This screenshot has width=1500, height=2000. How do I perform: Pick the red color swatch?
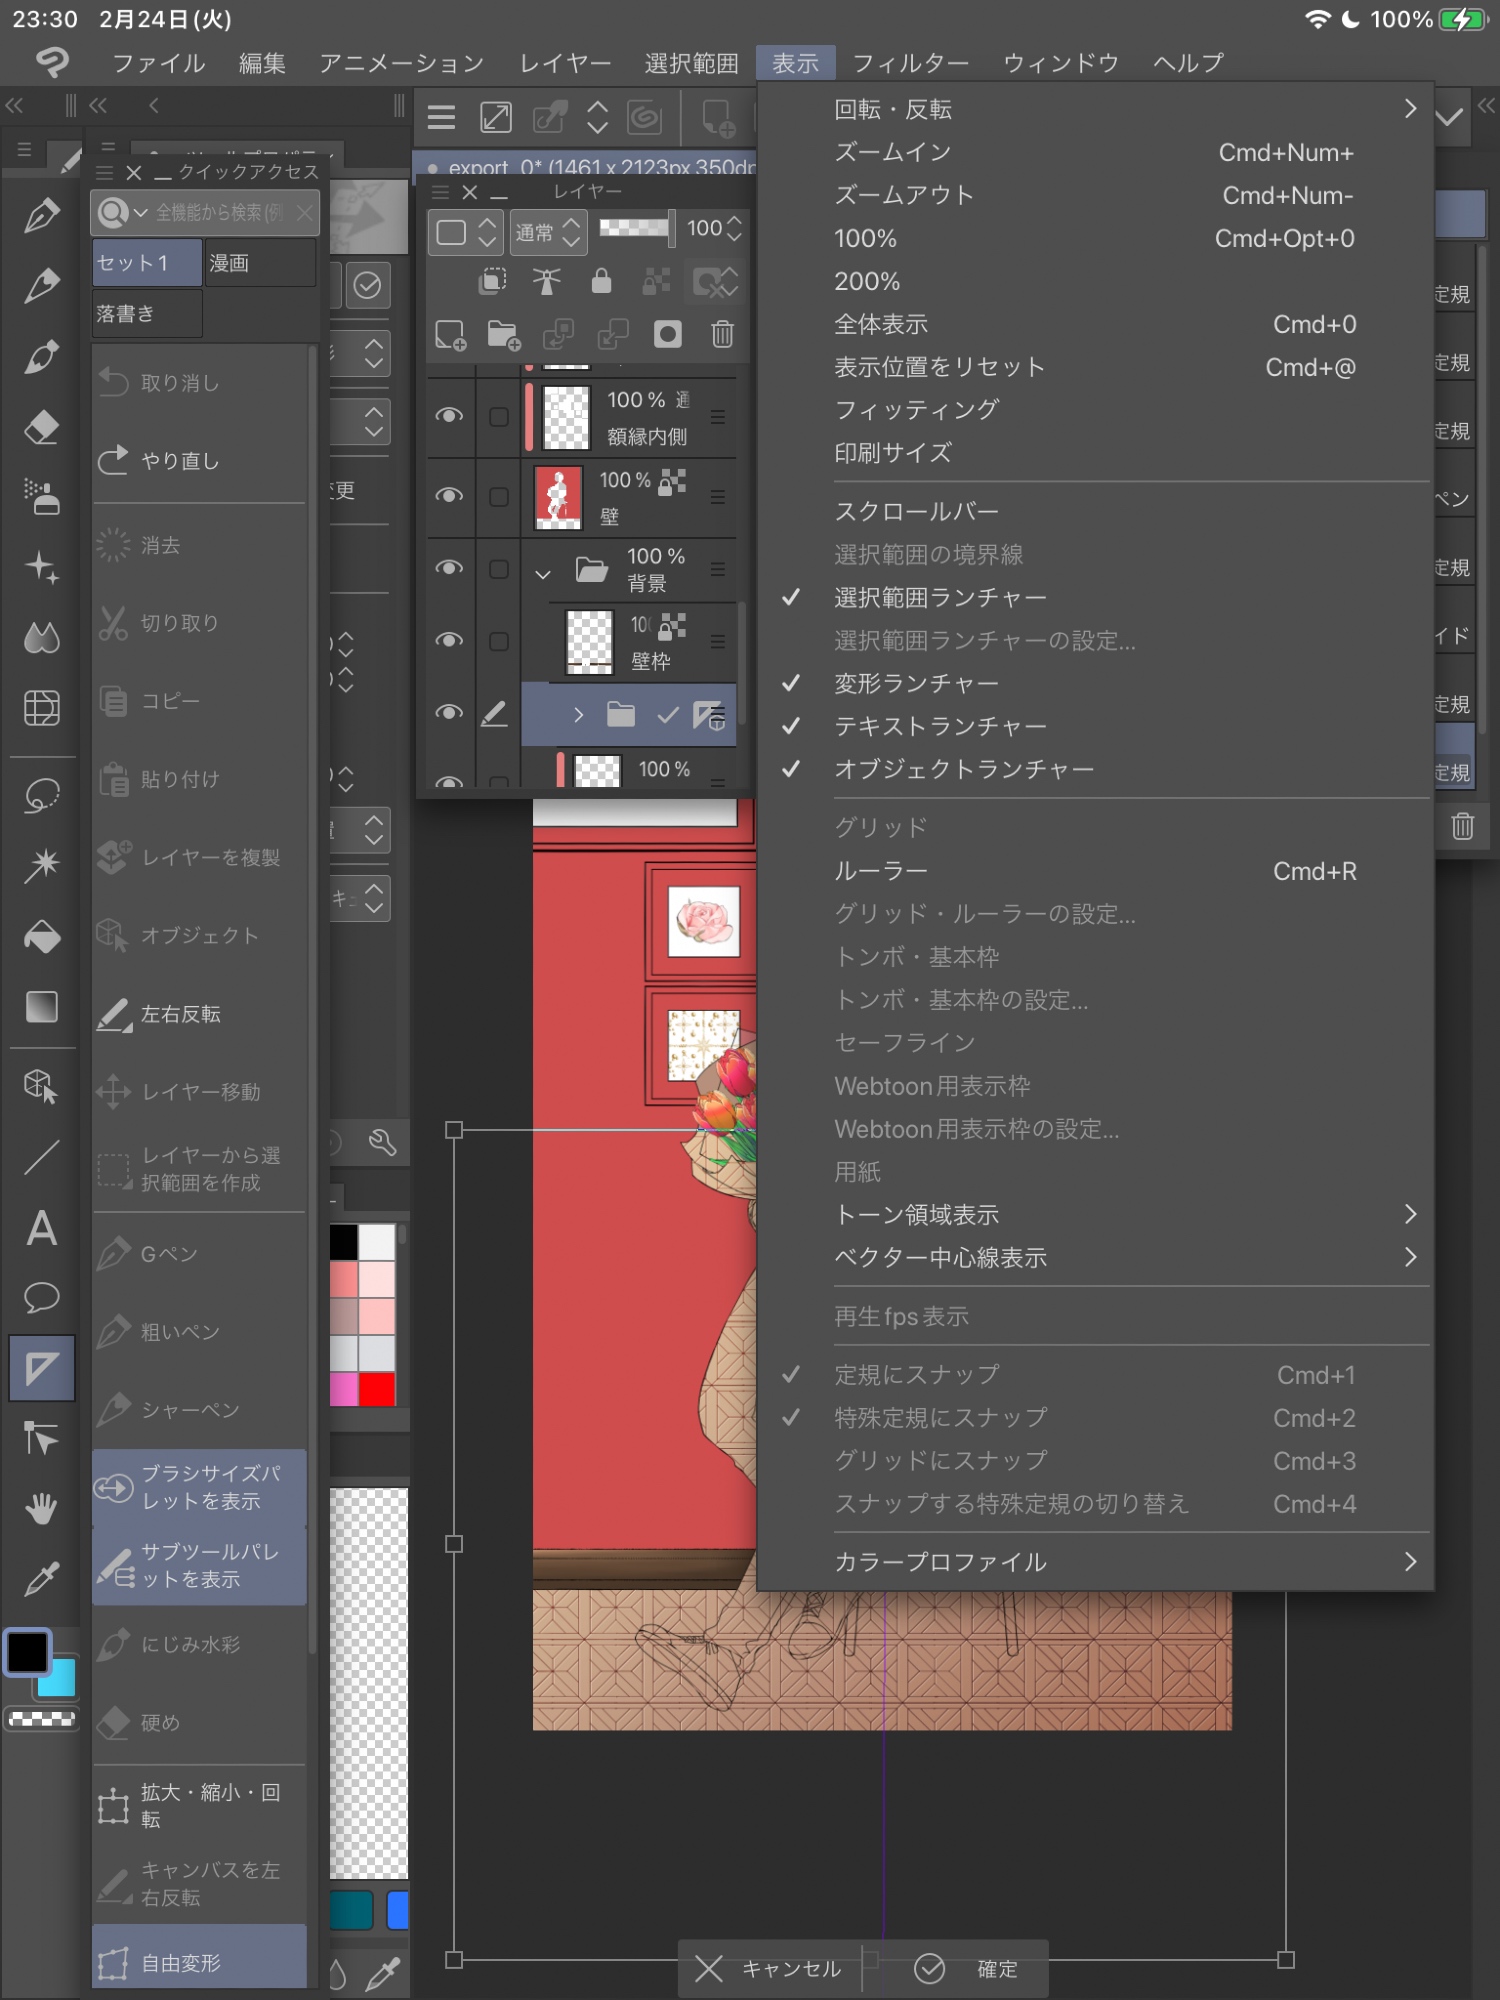click(x=377, y=1389)
